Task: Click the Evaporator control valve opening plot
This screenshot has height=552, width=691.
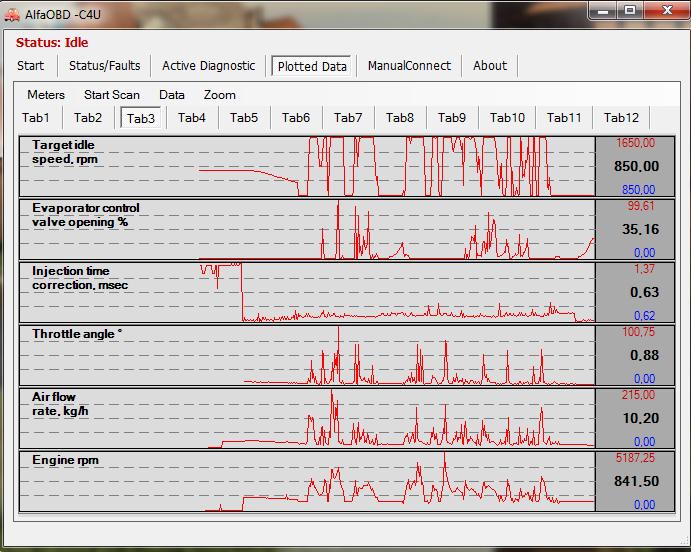Action: coord(308,230)
